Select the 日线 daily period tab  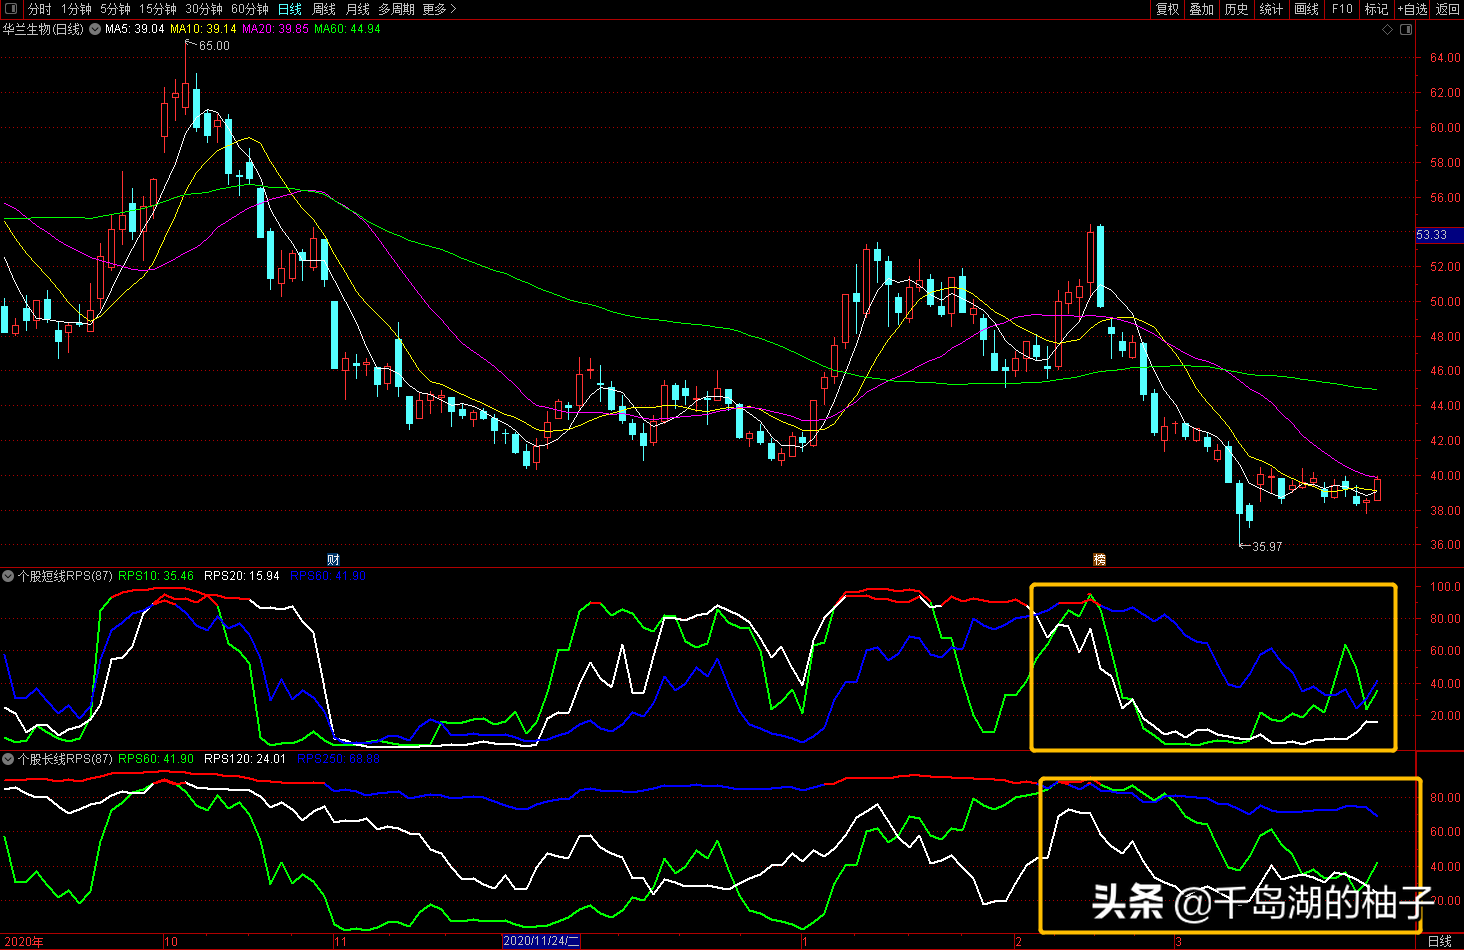(290, 9)
